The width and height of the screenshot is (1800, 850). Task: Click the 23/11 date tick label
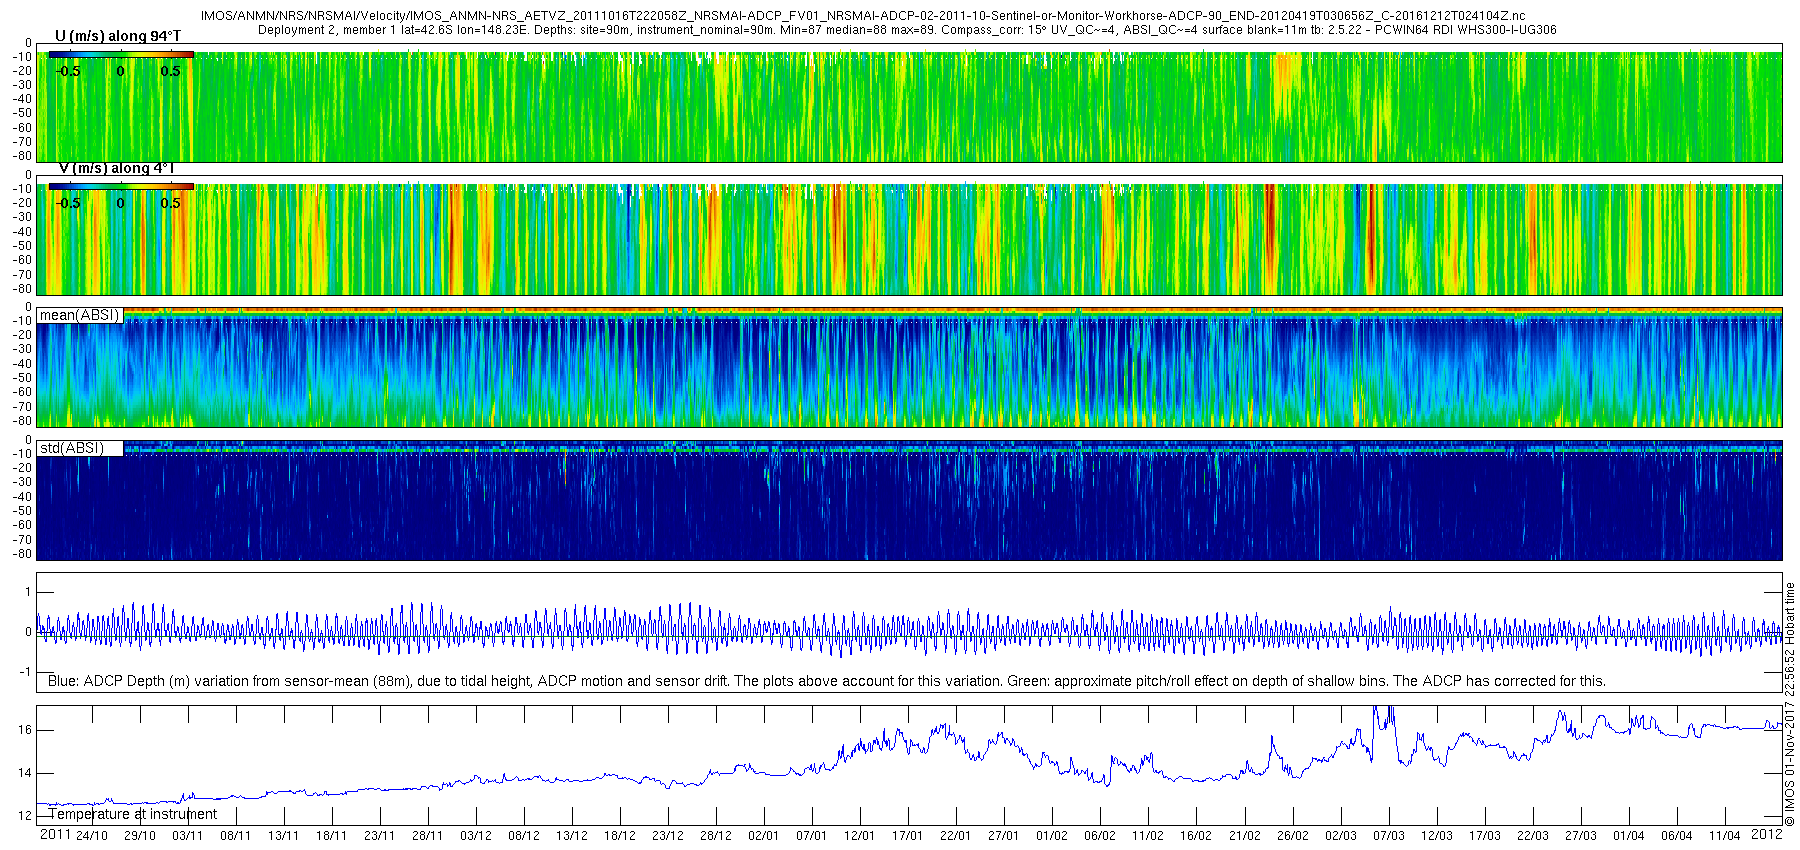(x=379, y=836)
